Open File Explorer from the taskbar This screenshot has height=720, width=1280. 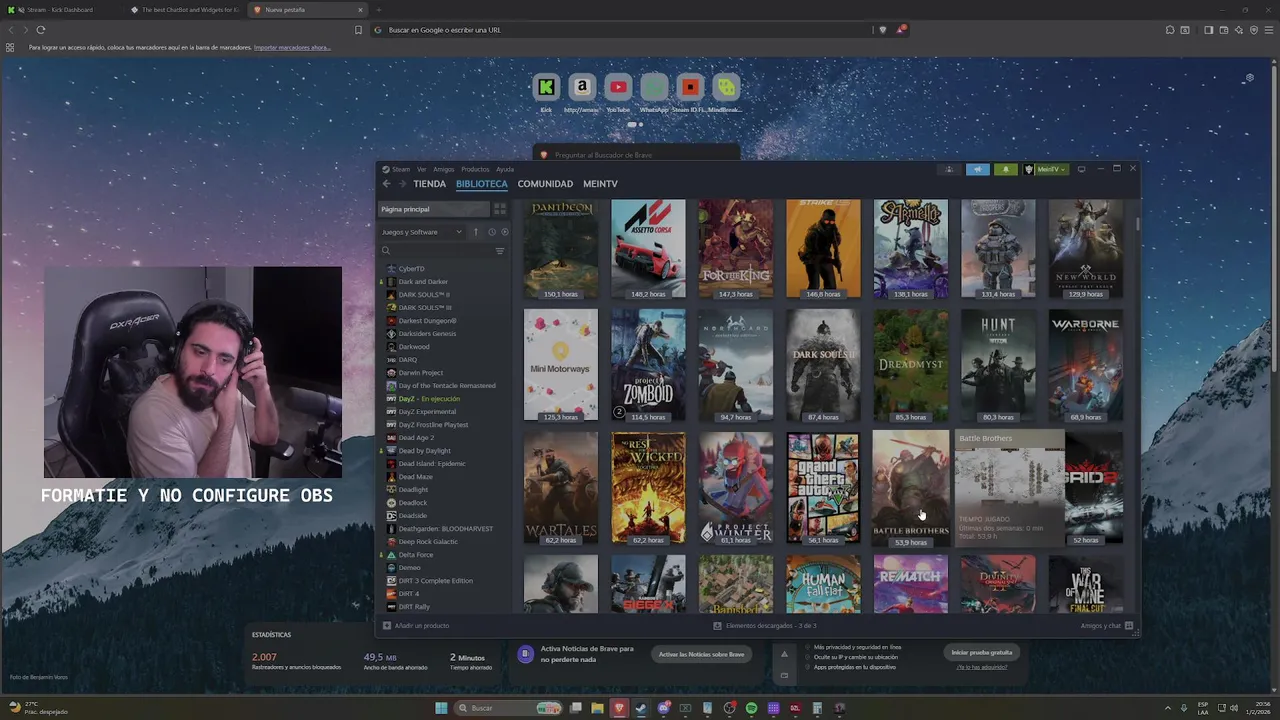coord(597,708)
